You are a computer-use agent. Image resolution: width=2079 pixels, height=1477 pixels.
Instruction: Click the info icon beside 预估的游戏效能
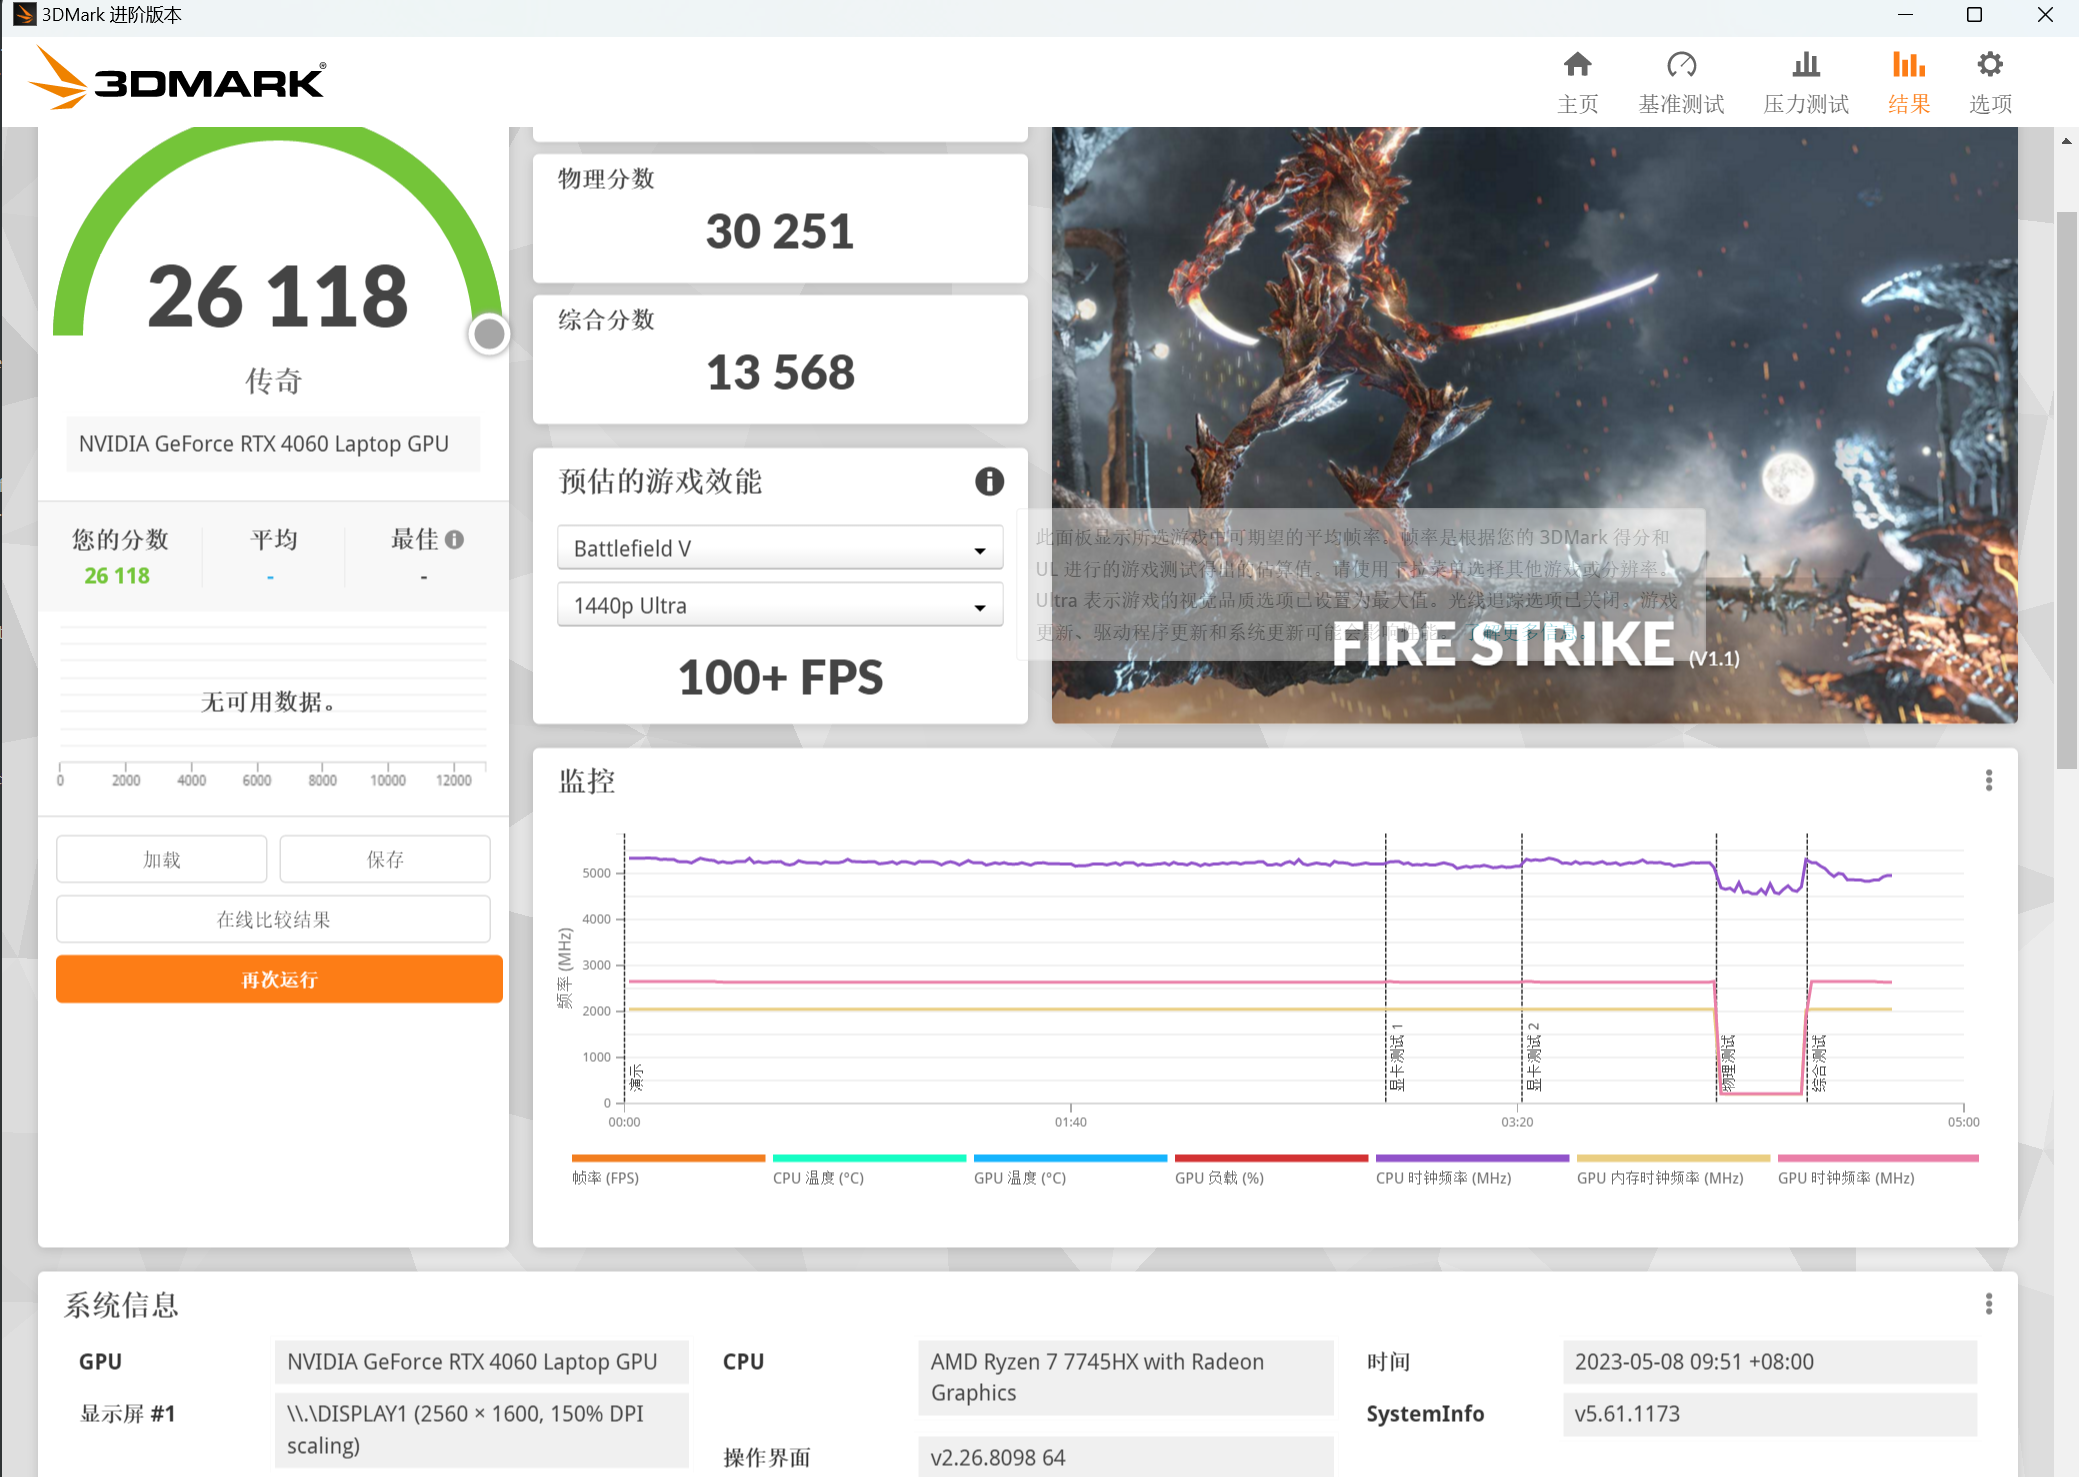click(989, 481)
